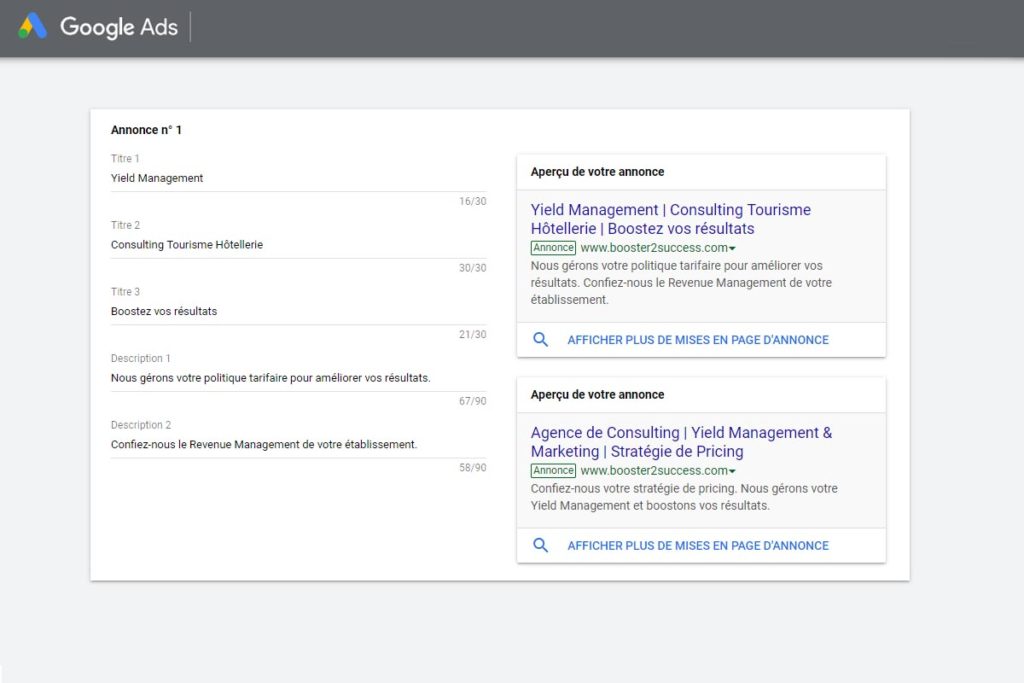Click the preview text starting Confiez-nous votre stratégie

684,497
